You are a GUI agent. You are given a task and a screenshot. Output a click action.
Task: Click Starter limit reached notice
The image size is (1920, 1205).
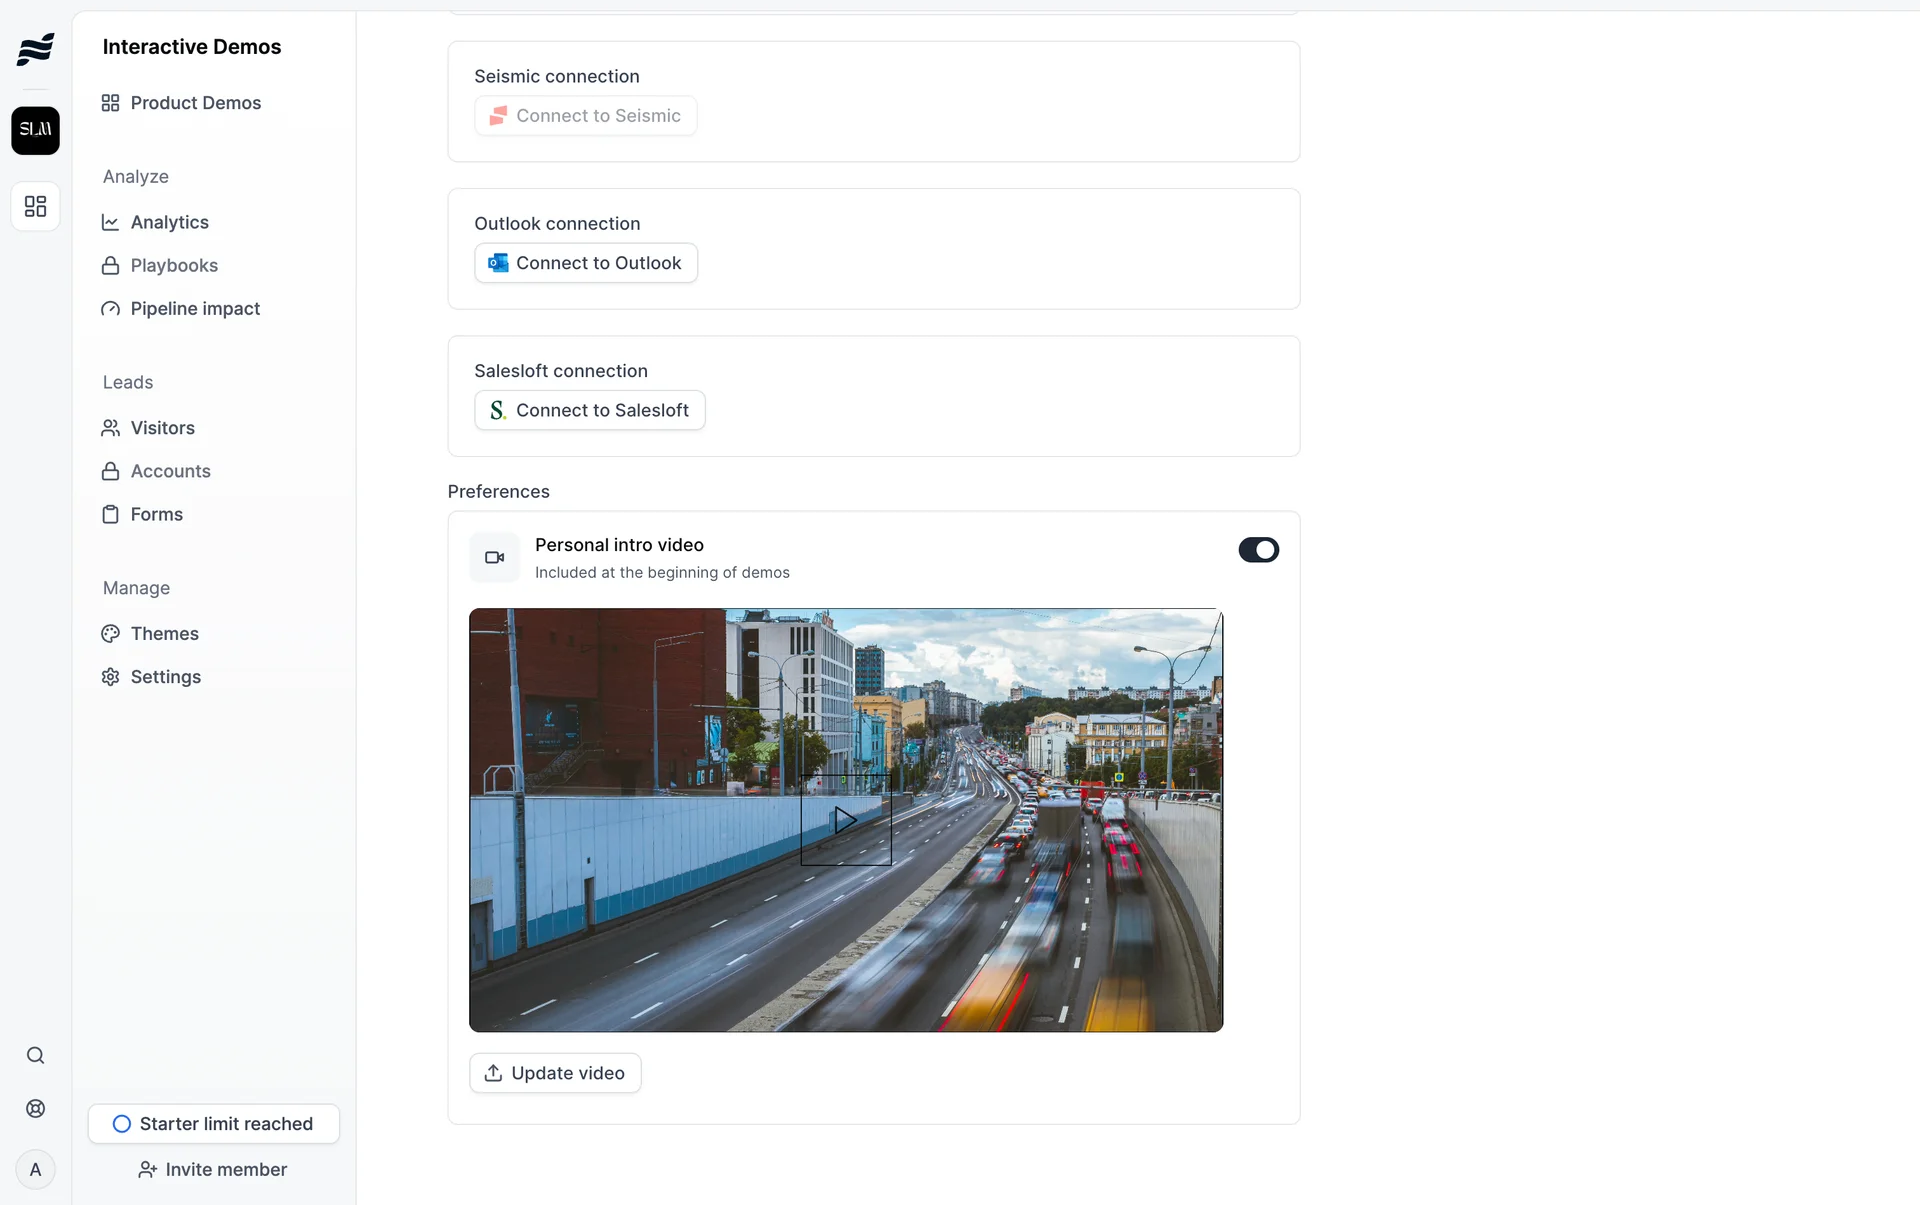tap(213, 1124)
